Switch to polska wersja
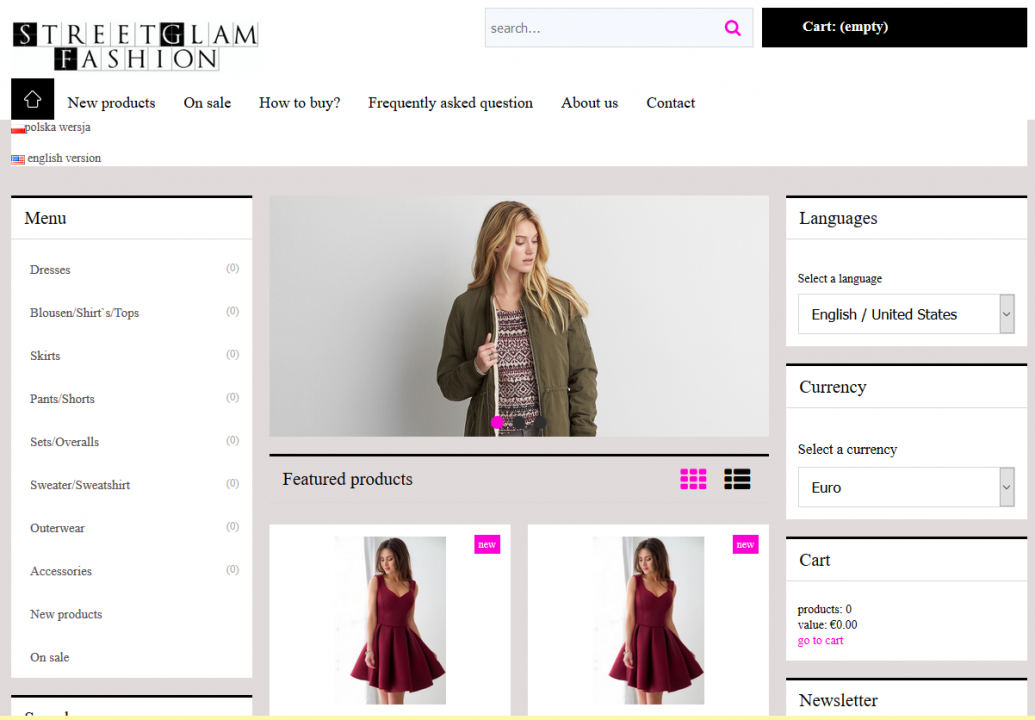Screen dimensions: 1035x720 point(57,127)
